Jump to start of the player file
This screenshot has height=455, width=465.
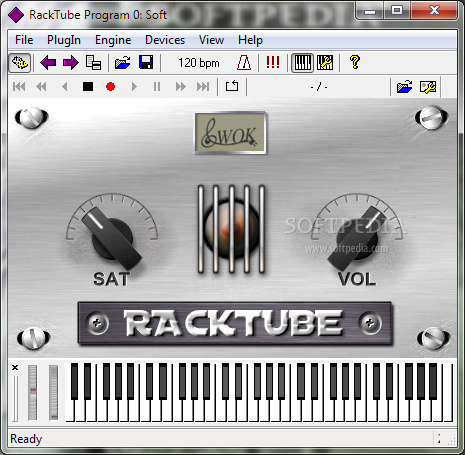[x=19, y=87]
